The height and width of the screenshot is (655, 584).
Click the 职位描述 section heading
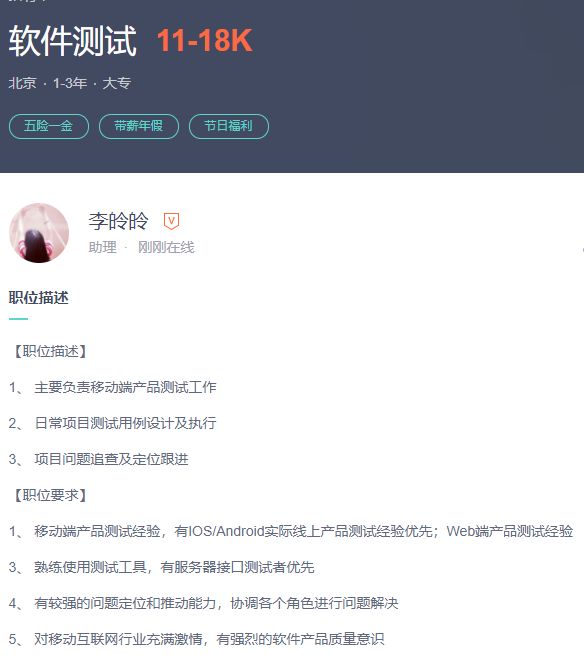[x=38, y=298]
